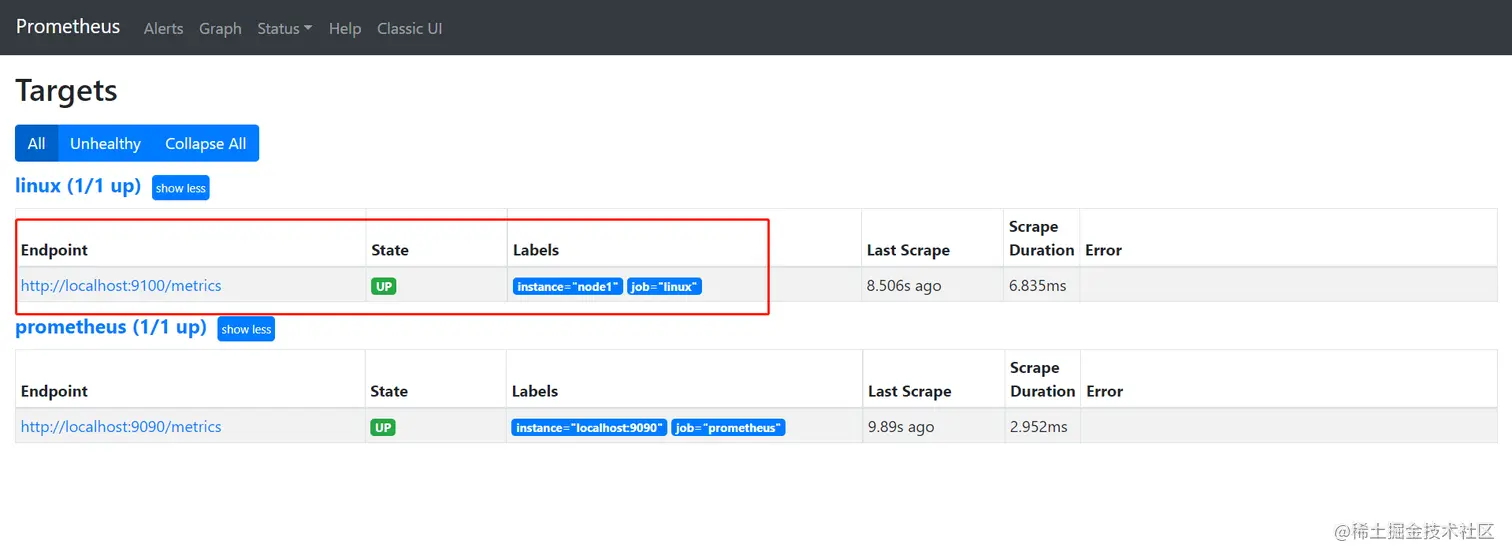The height and width of the screenshot is (559, 1512).
Task: Click the job="linux" label badge
Action: click(665, 287)
